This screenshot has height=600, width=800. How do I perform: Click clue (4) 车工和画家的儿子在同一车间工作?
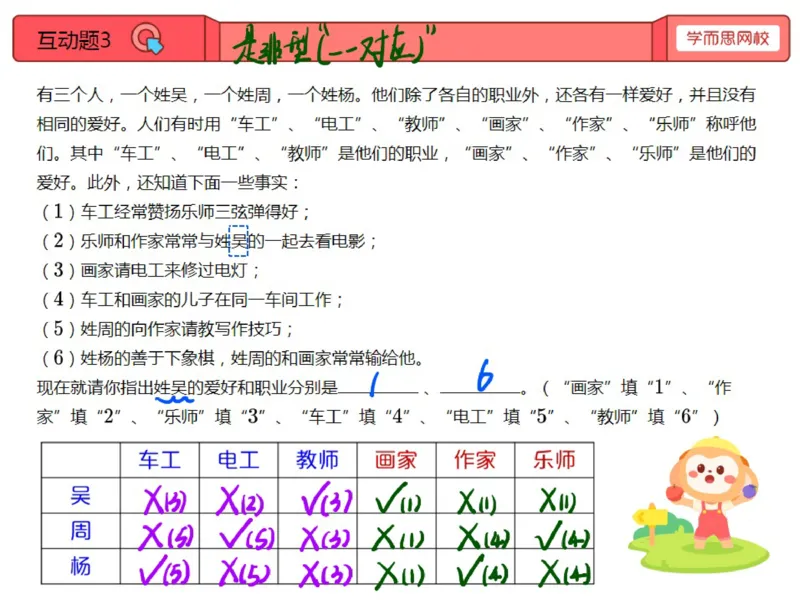(192, 299)
